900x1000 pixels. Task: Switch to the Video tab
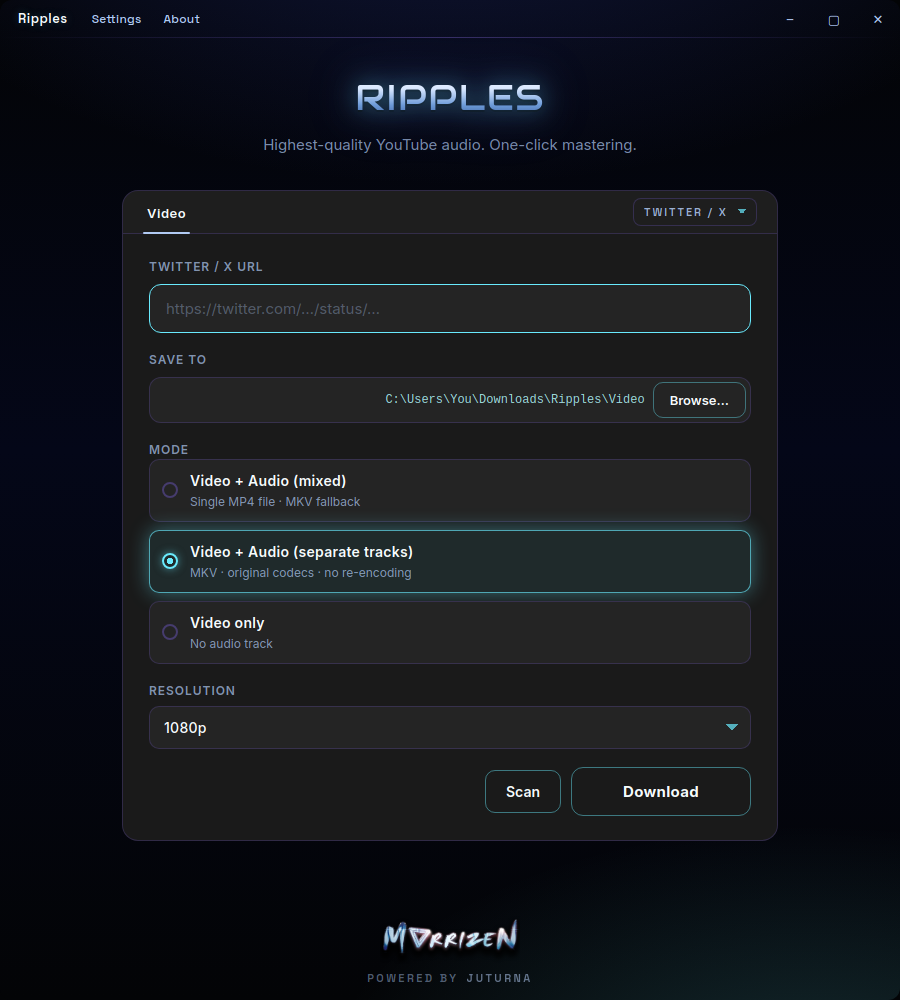click(166, 214)
